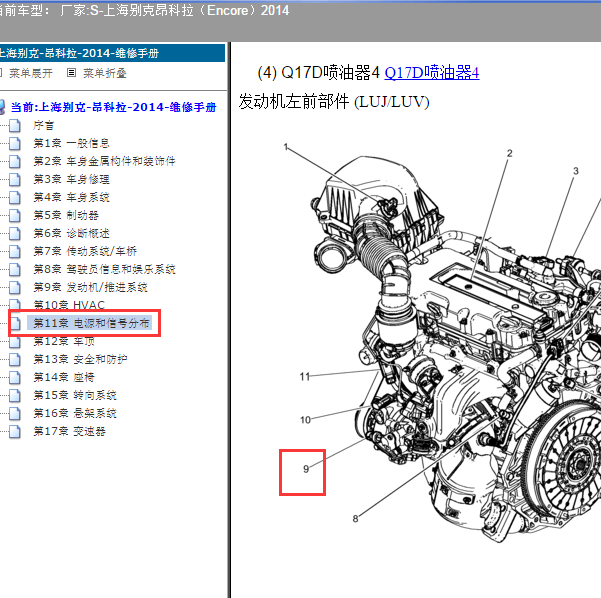601x598 pixels.
Task: Click 菜单展开 to expand the menu
Action: pos(31,73)
